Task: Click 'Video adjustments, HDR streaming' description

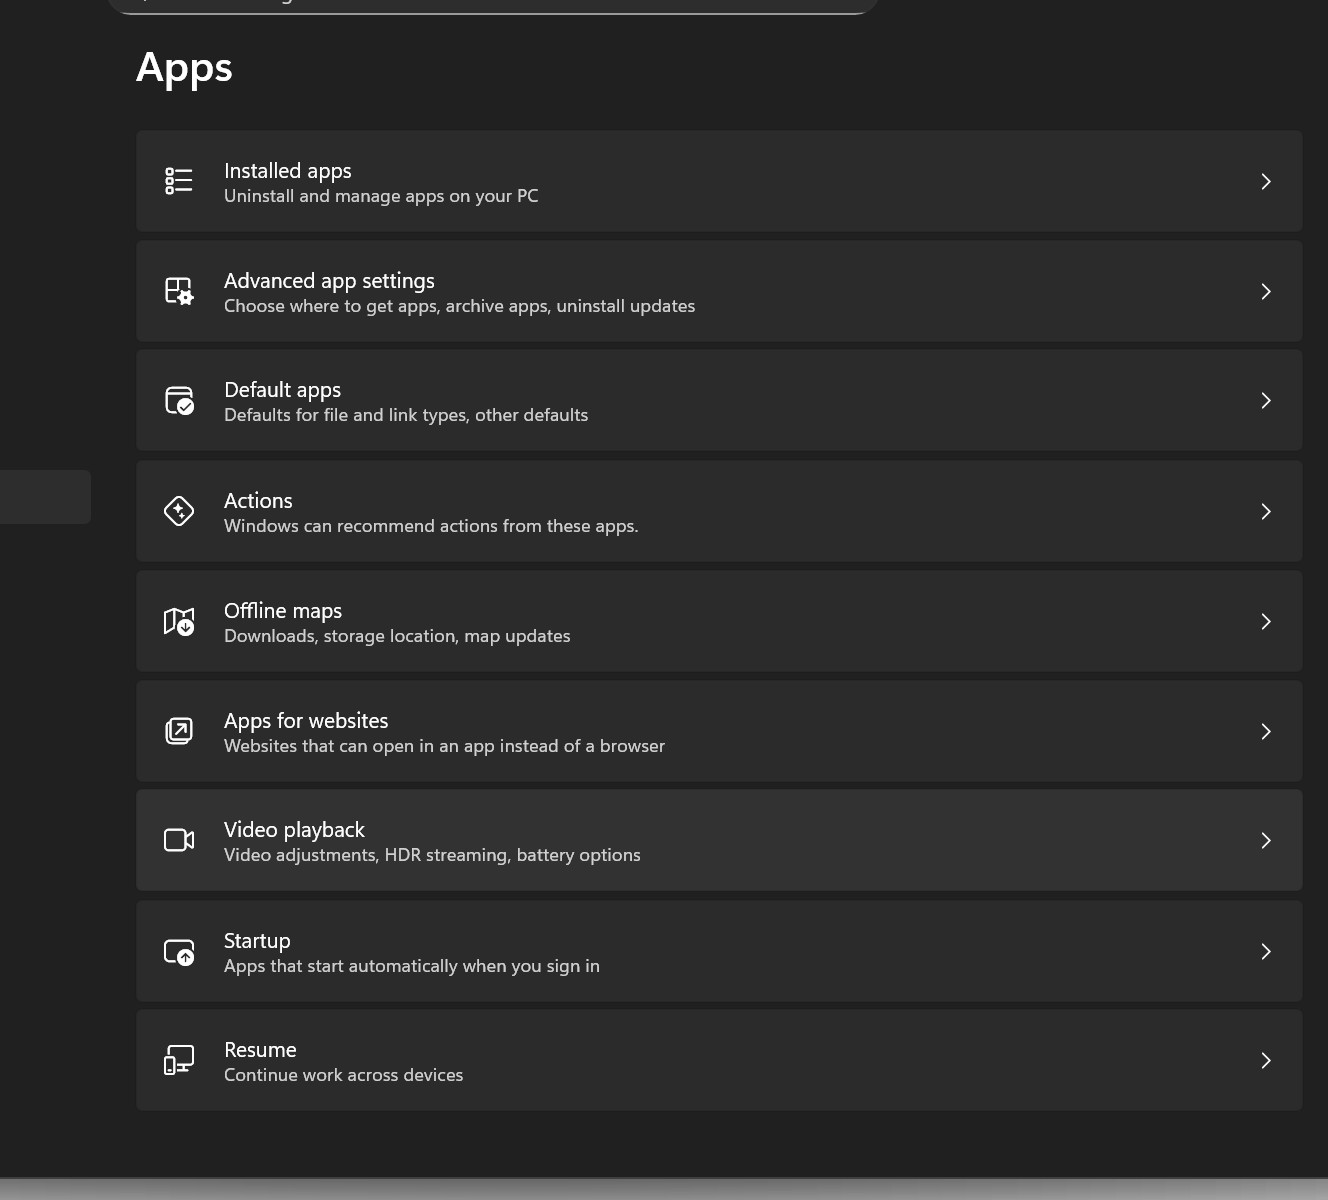Action: (432, 855)
